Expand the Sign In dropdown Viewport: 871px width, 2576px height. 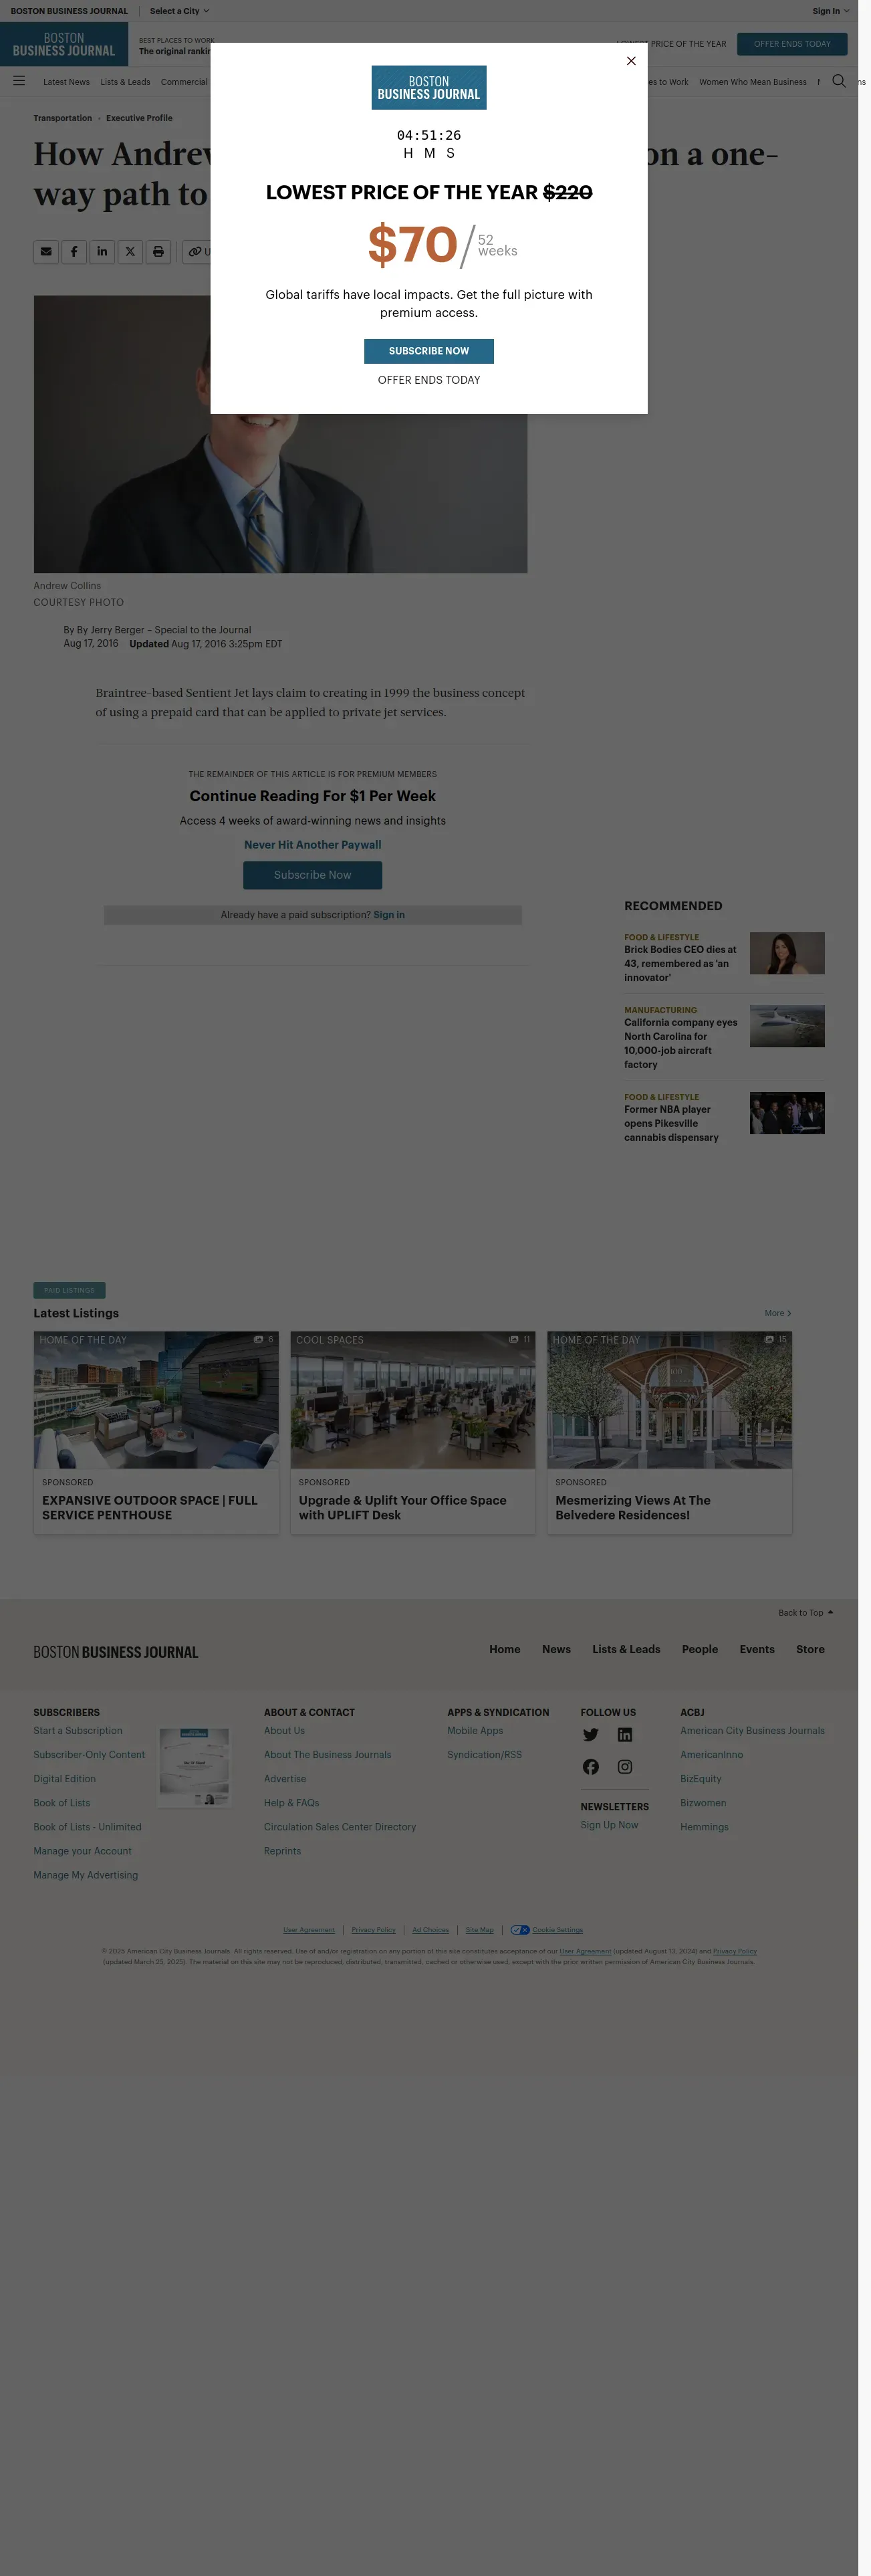coord(831,11)
